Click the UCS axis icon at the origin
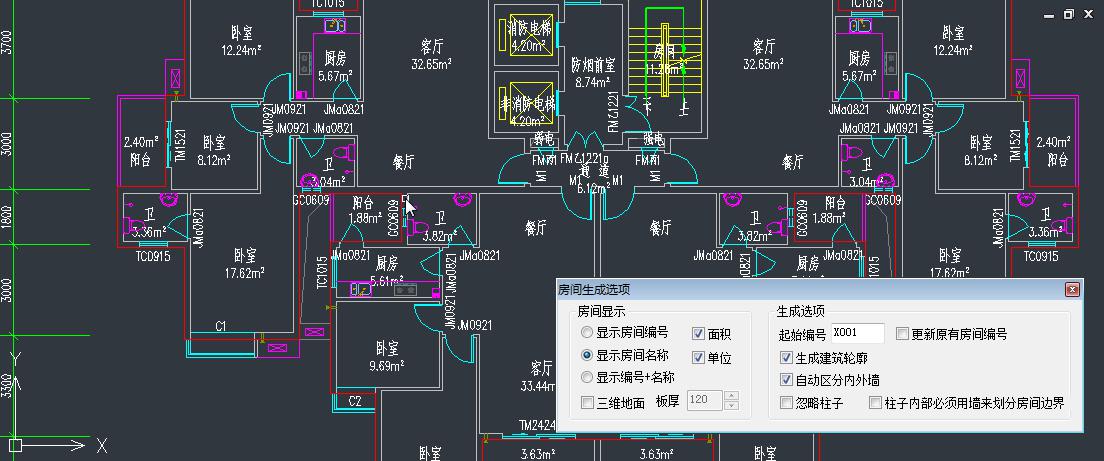 [14, 443]
